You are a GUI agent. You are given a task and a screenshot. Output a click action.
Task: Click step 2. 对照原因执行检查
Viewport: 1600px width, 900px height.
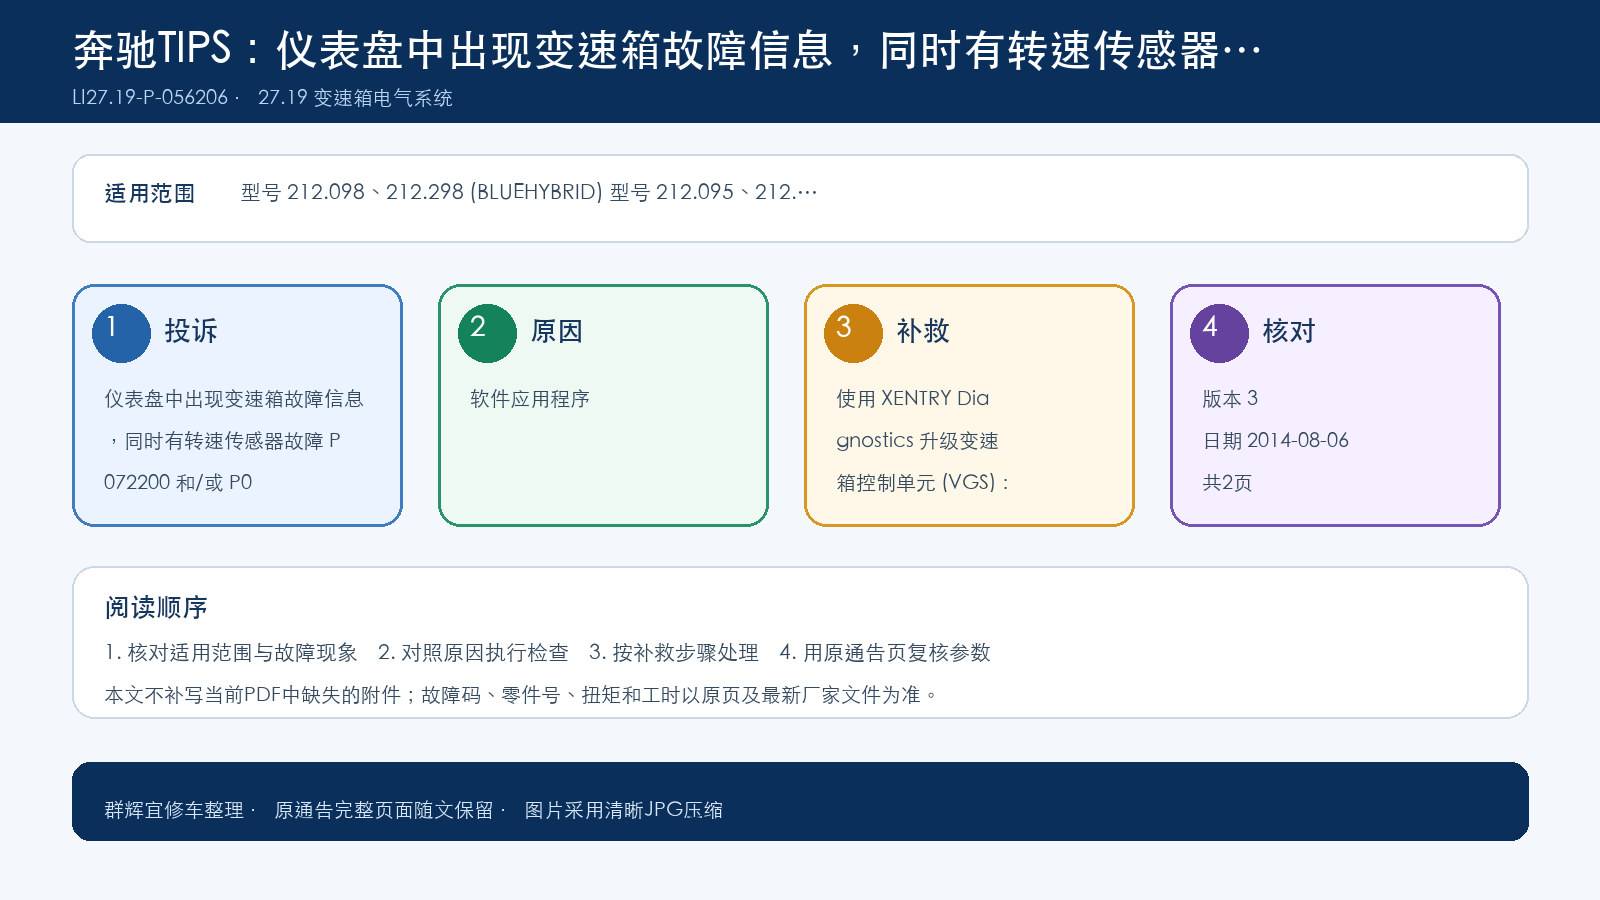coord(473,653)
